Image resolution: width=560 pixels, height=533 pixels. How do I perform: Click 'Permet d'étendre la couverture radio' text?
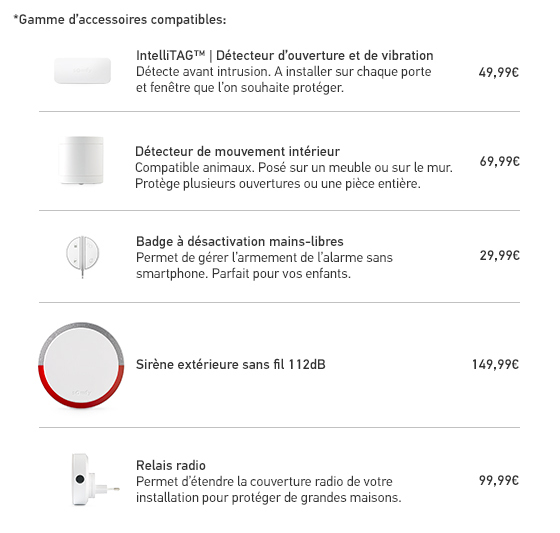click(x=269, y=489)
